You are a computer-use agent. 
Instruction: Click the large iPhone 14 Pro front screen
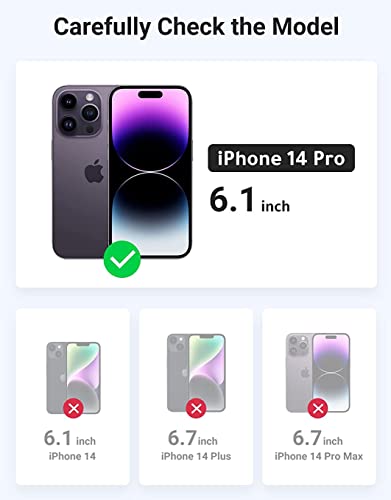pos(150,172)
